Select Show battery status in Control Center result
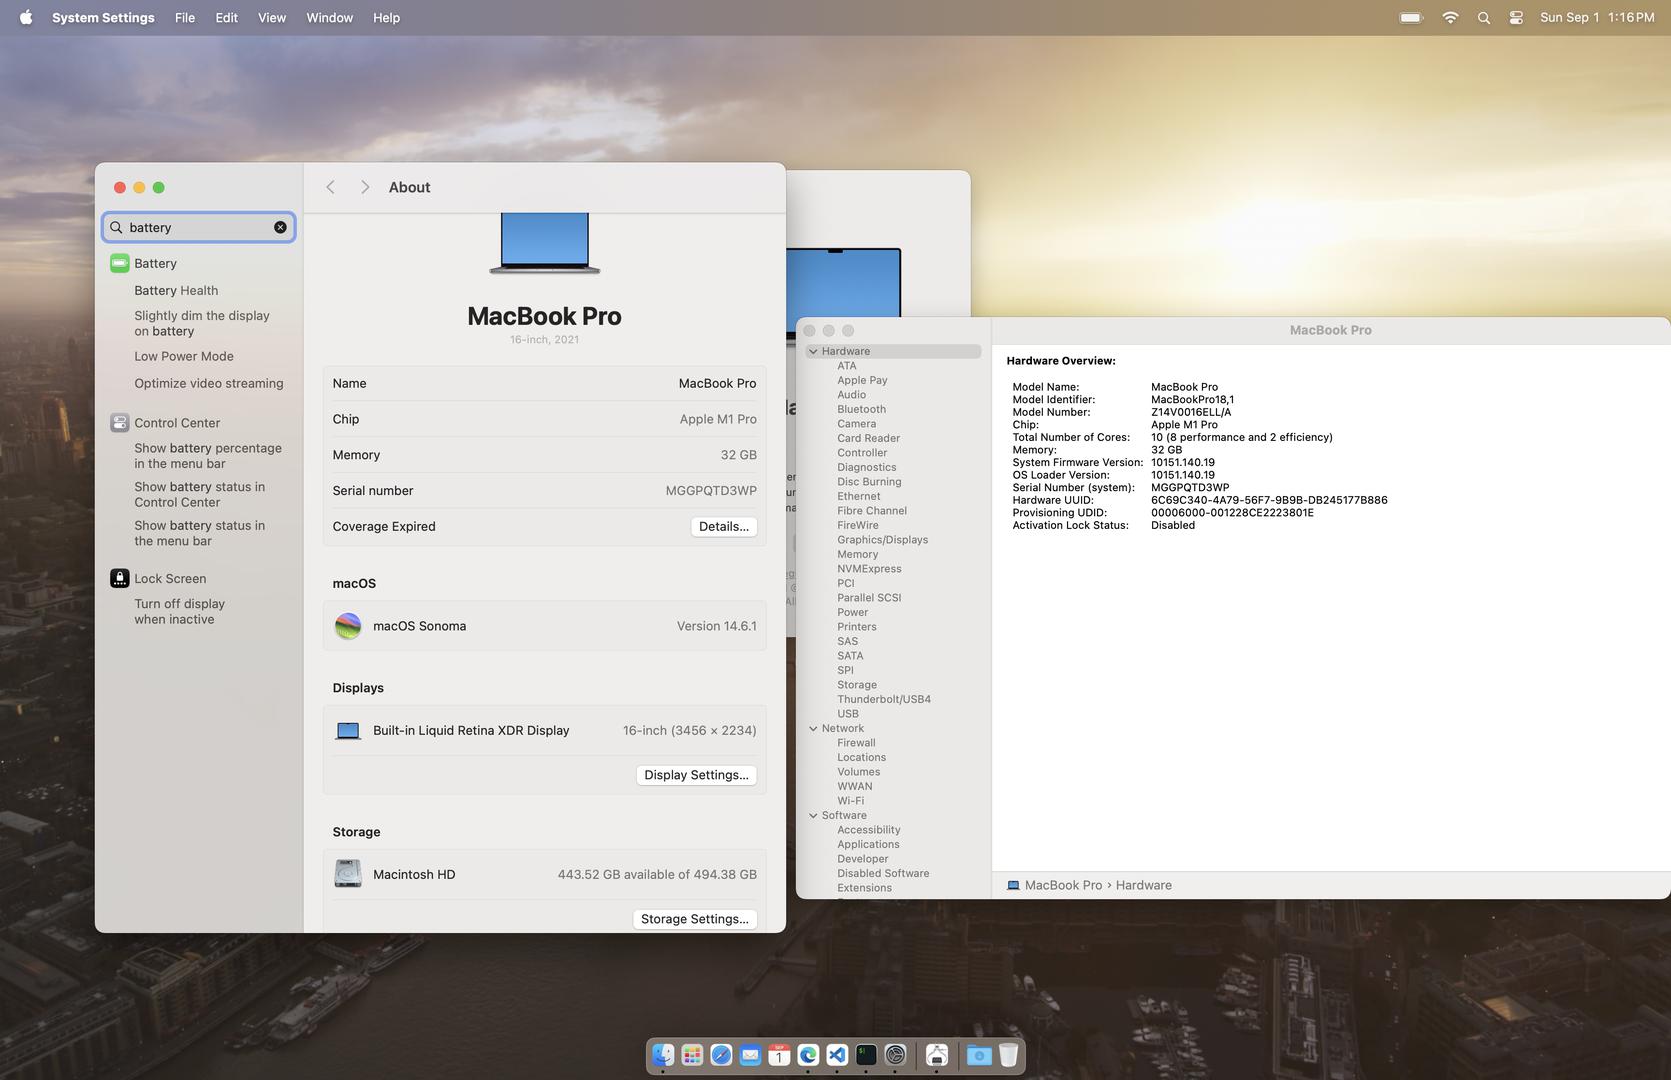The image size is (1671, 1080). coord(200,494)
